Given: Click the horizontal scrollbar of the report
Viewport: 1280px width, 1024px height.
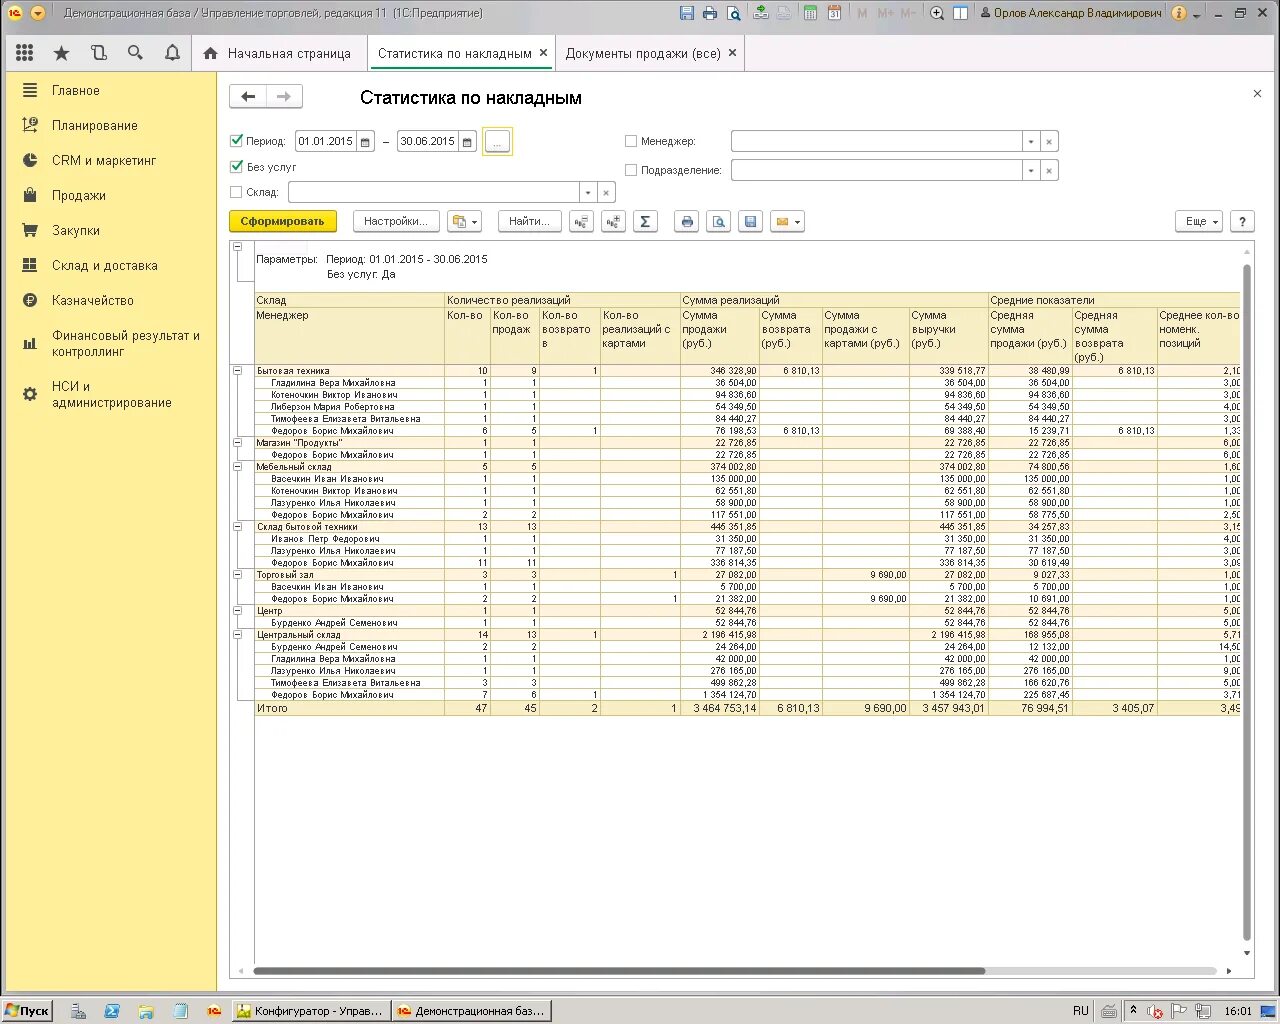Looking at the screenshot, I should pyautogui.click(x=620, y=971).
